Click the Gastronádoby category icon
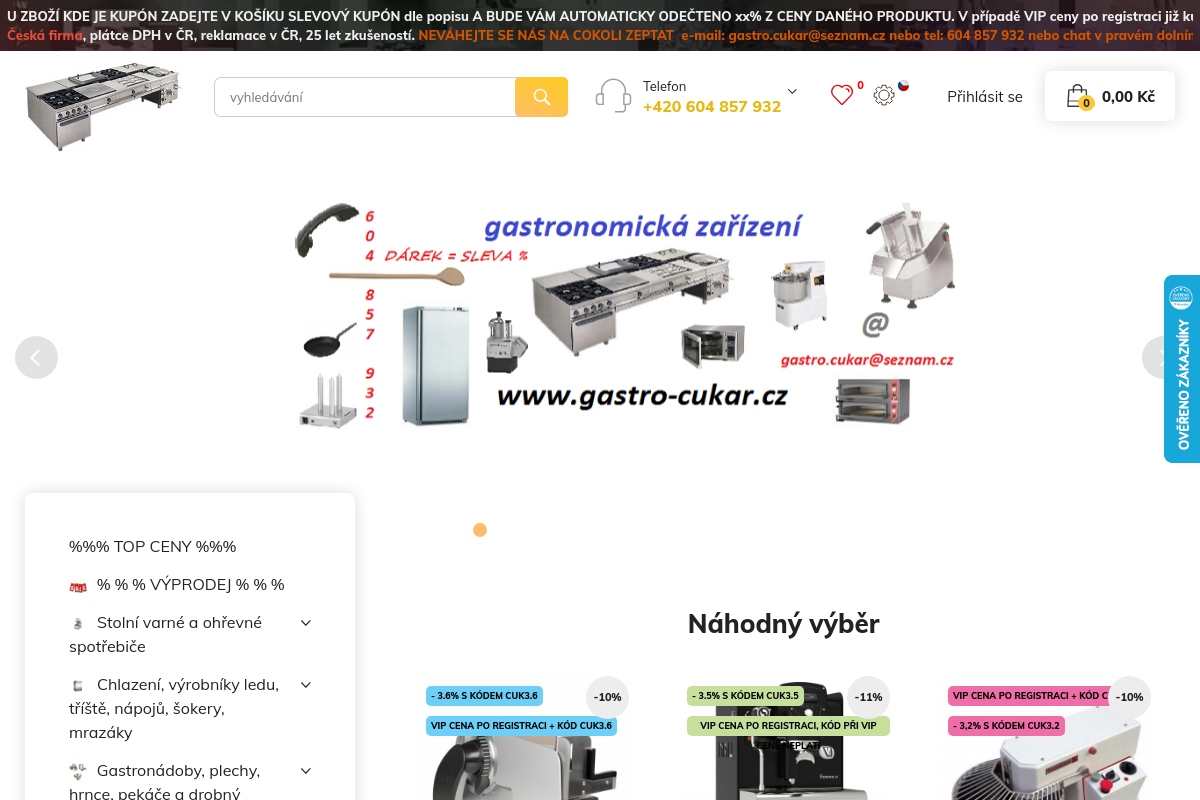The image size is (1200, 800). click(78, 771)
